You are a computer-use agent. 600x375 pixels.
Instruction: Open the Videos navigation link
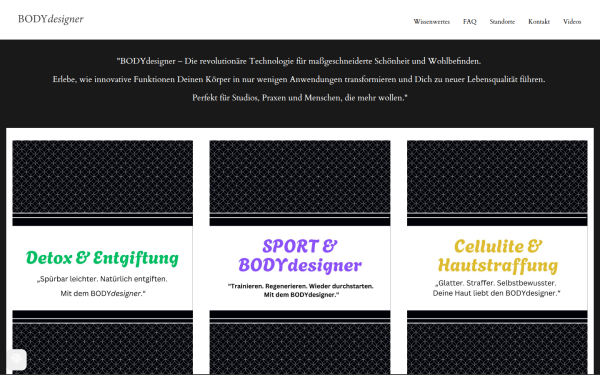(572, 22)
